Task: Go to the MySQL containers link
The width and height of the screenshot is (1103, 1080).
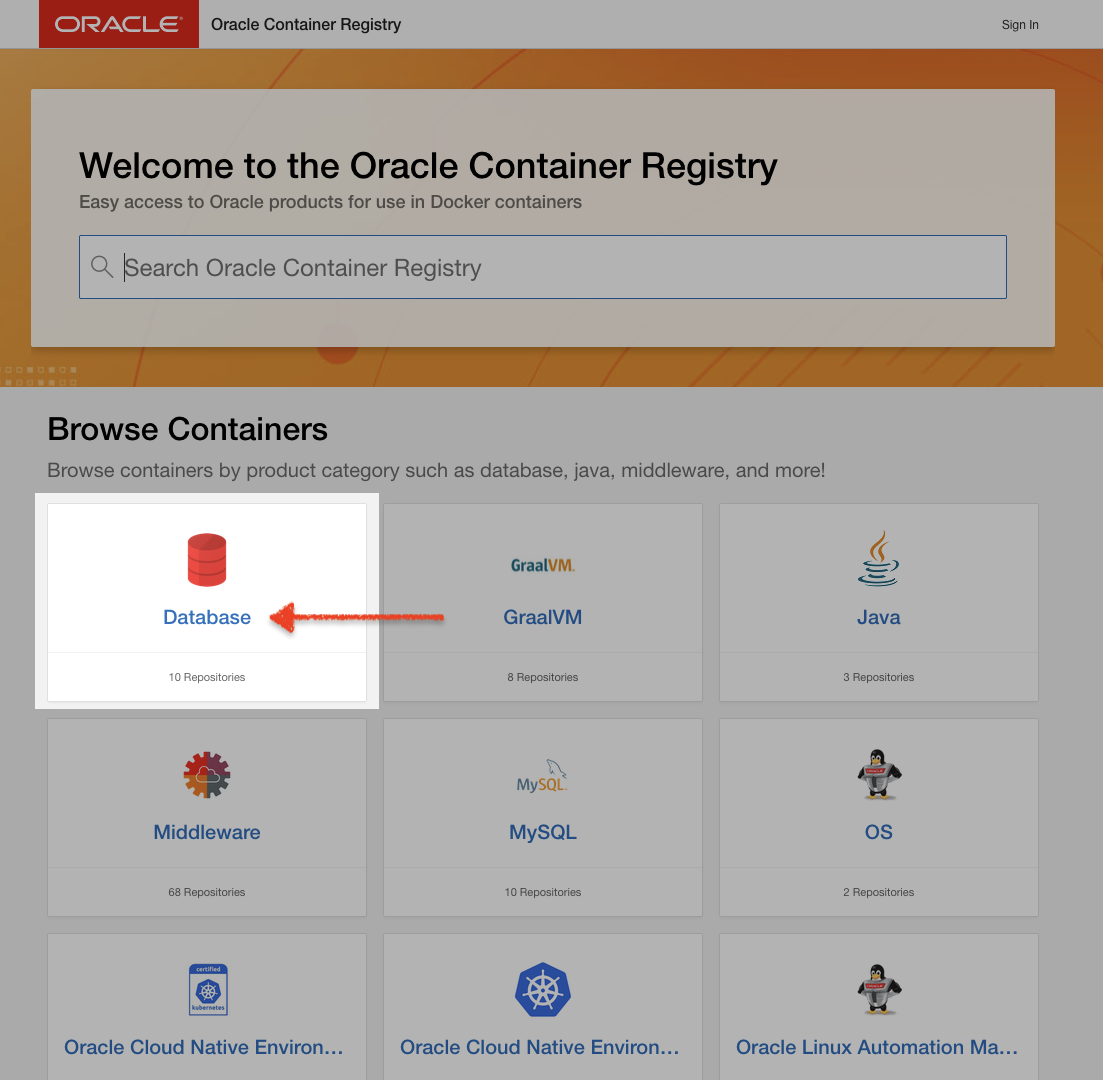Action: coord(542,832)
